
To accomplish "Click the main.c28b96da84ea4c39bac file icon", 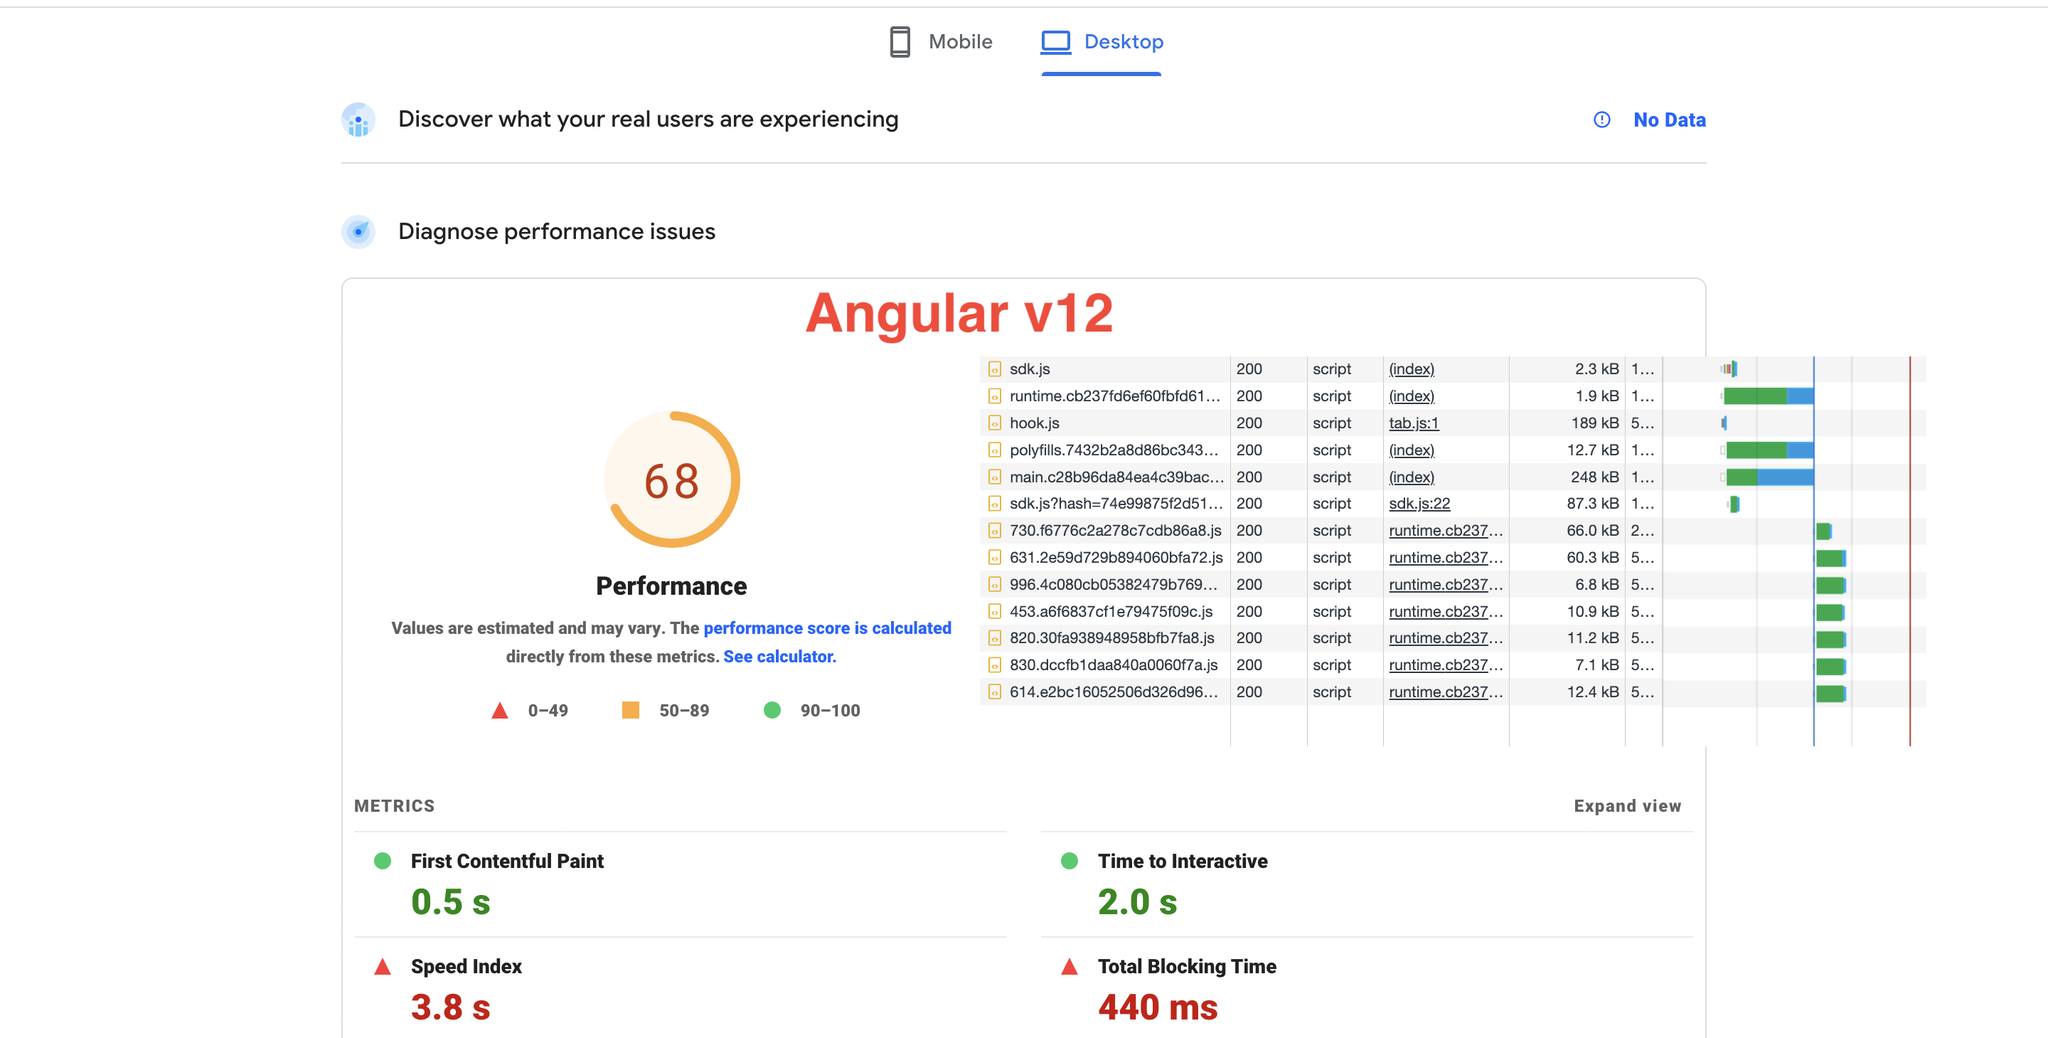I will pyautogui.click(x=994, y=477).
